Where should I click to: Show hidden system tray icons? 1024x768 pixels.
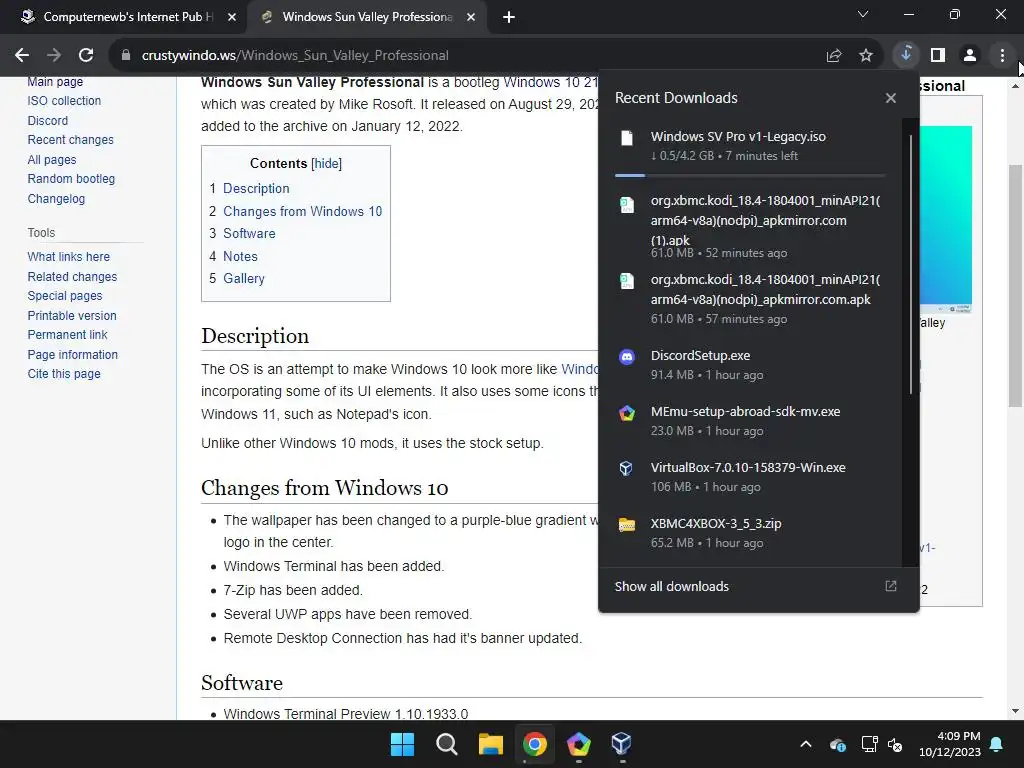click(806, 744)
